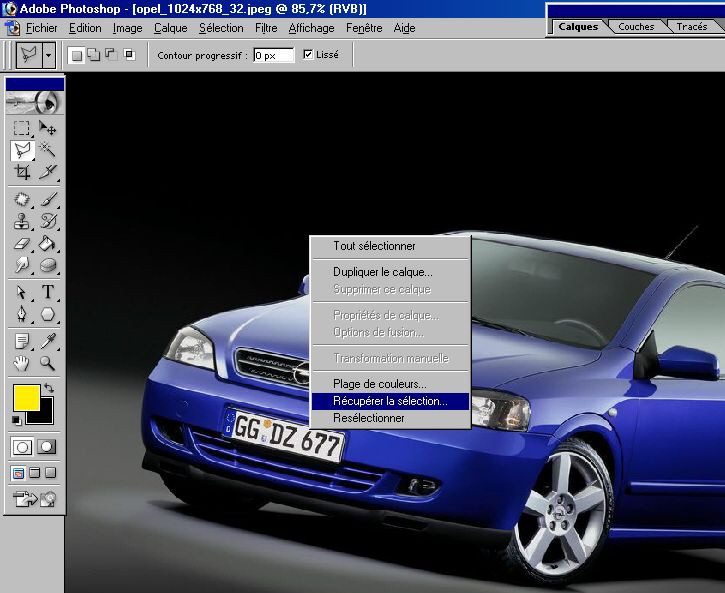Choose full screen mode
The width and height of the screenshot is (725, 593).
tap(51, 473)
